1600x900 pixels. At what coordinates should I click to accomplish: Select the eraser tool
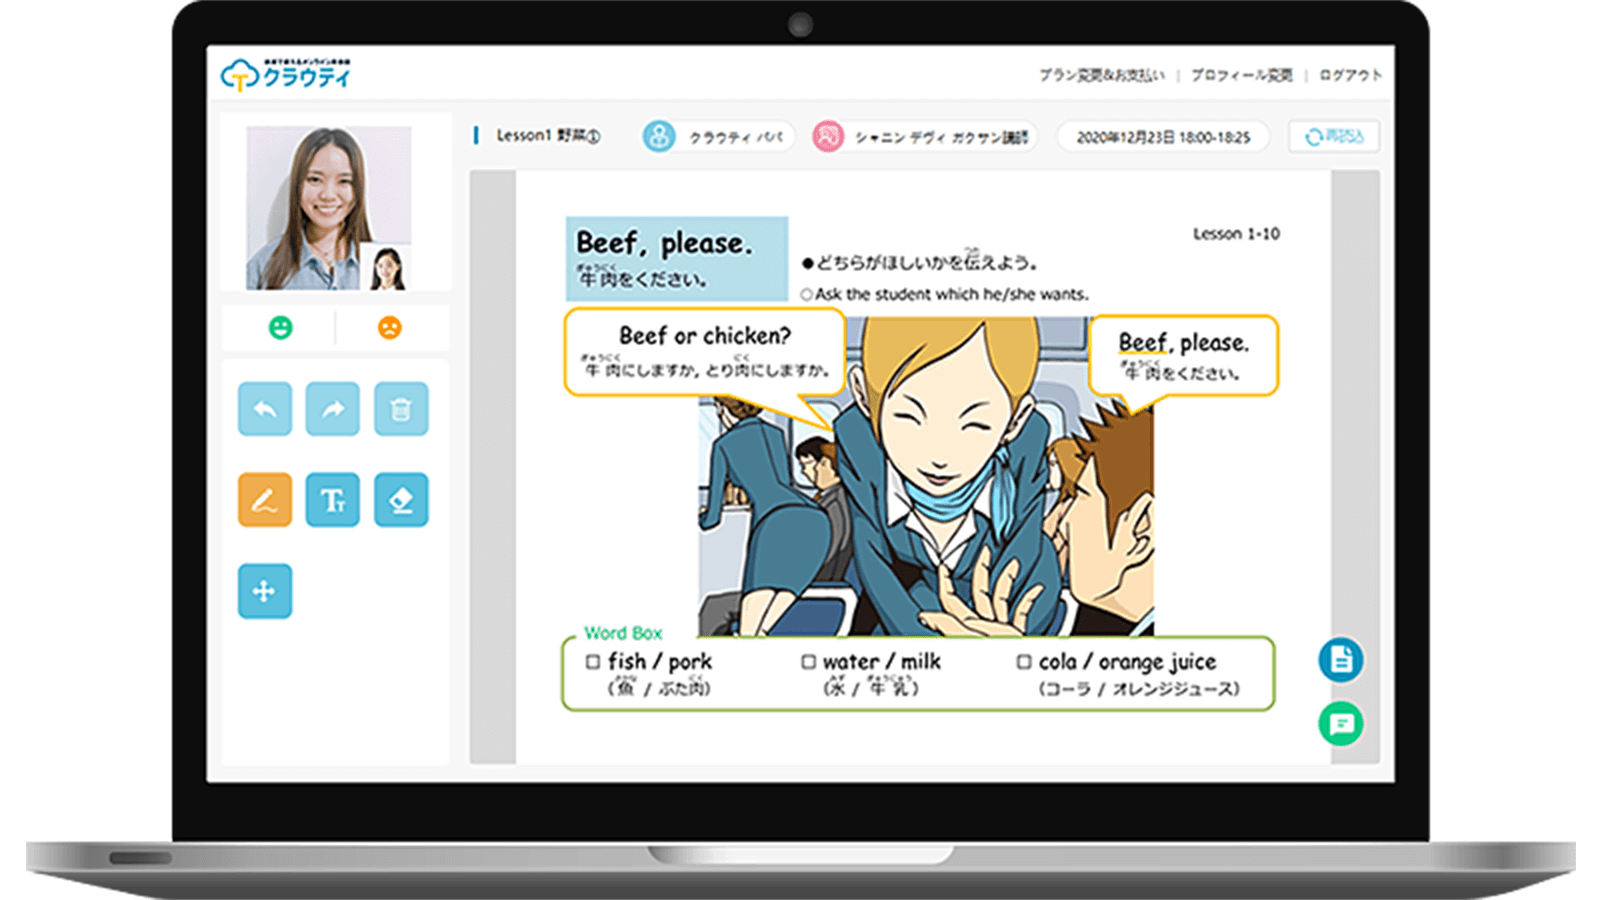401,500
